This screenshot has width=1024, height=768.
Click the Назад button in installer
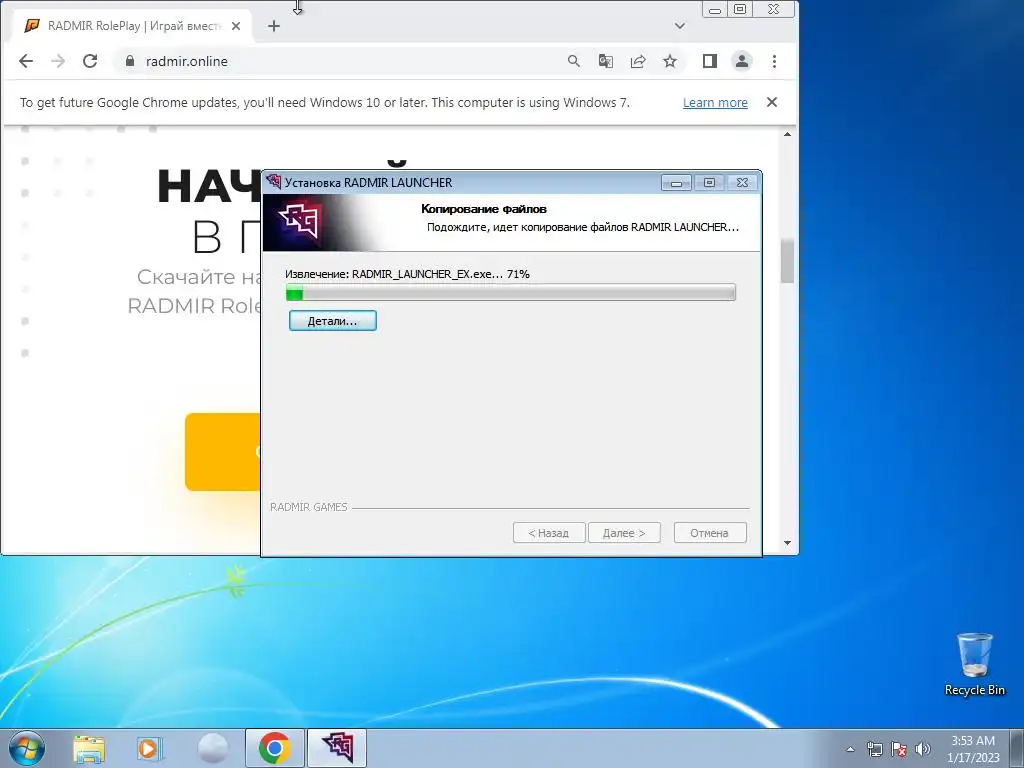(549, 533)
